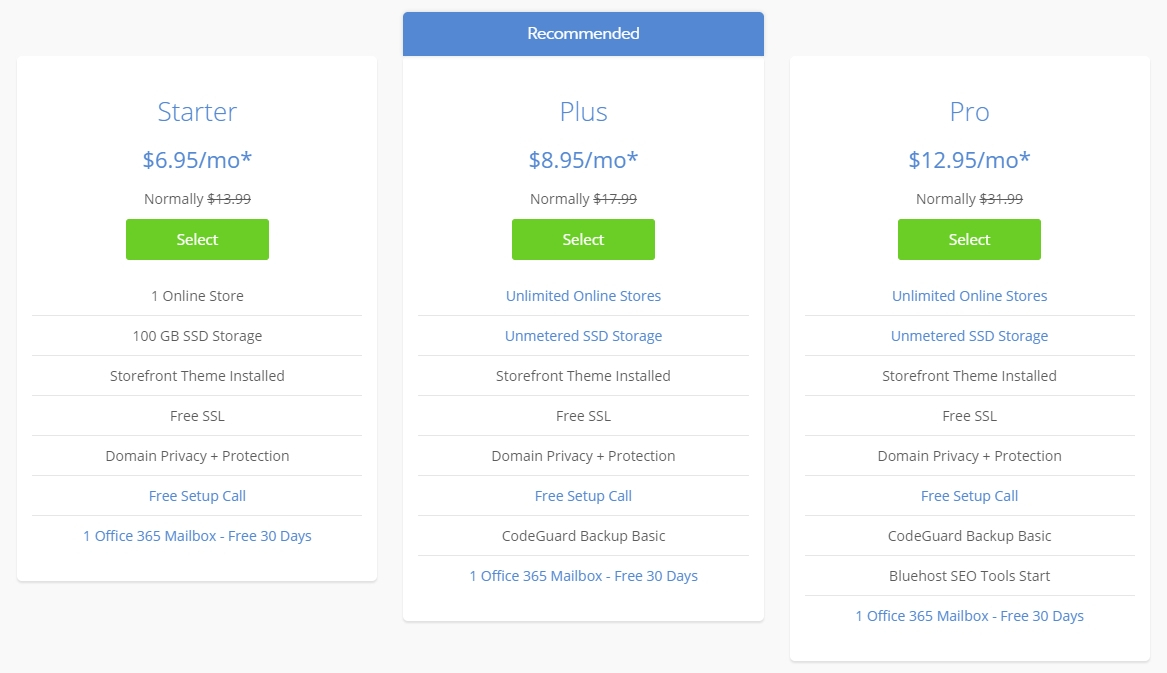
Task: Click the $6.95/mo* price
Action: tap(197, 159)
